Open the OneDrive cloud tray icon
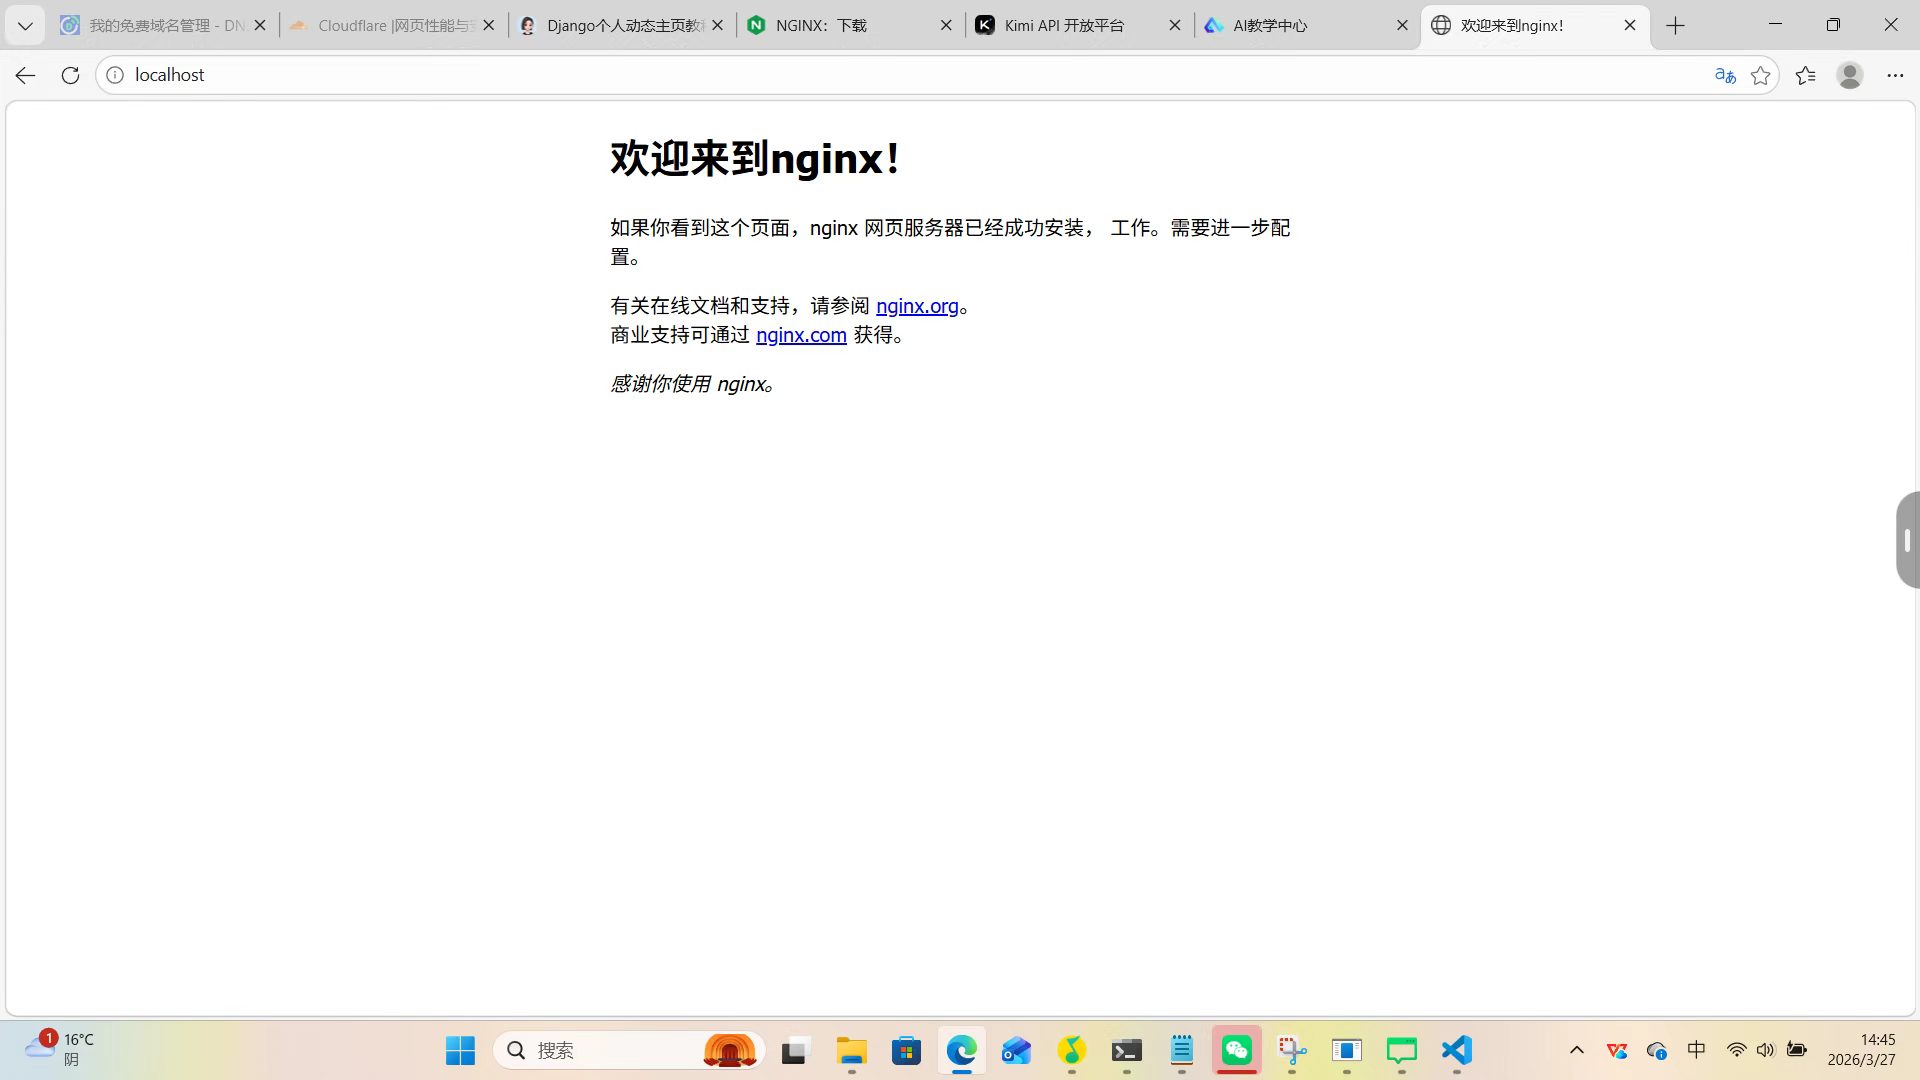The width and height of the screenshot is (1920, 1080). click(x=1656, y=1050)
